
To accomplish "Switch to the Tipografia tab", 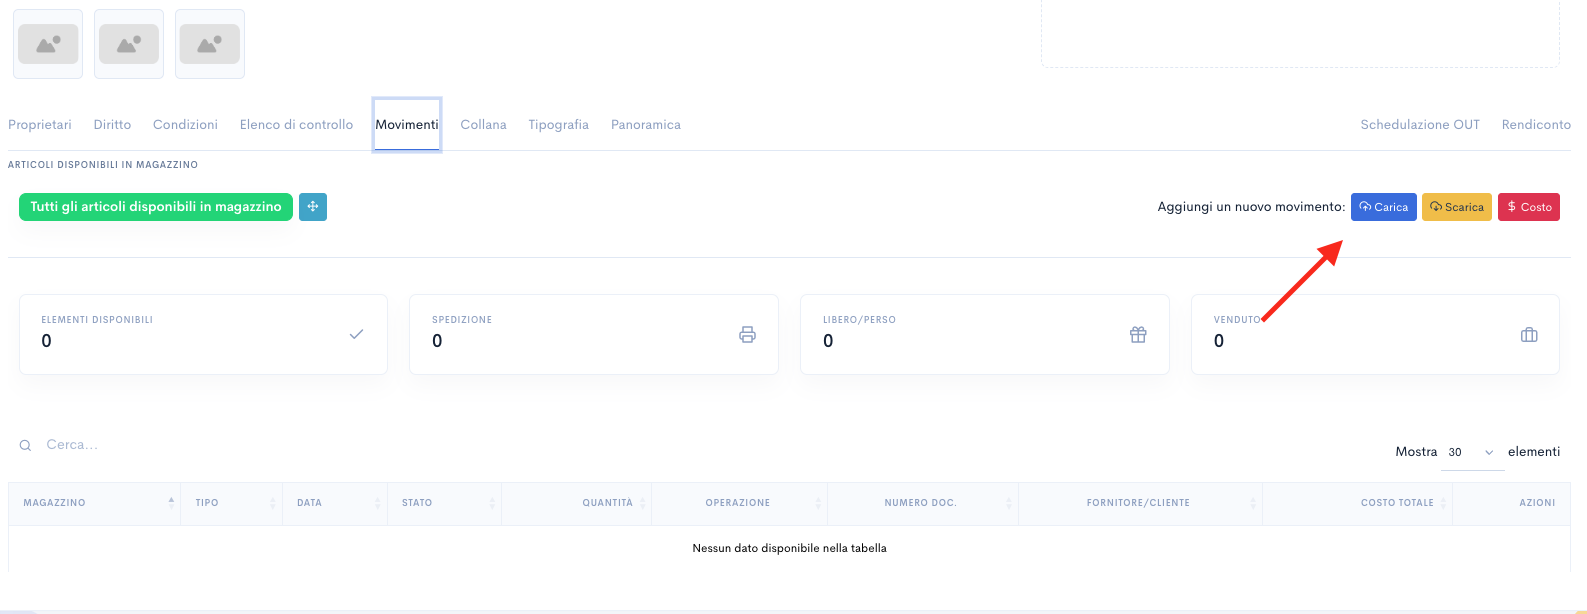I will 558,125.
